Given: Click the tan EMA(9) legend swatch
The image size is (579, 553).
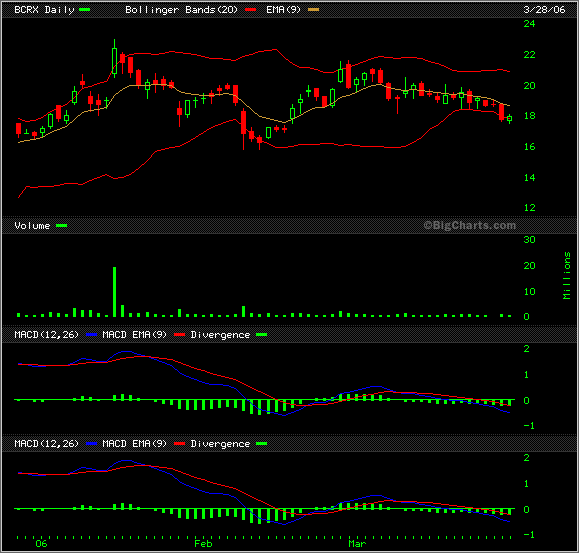Looking at the screenshot, I should (313, 10).
